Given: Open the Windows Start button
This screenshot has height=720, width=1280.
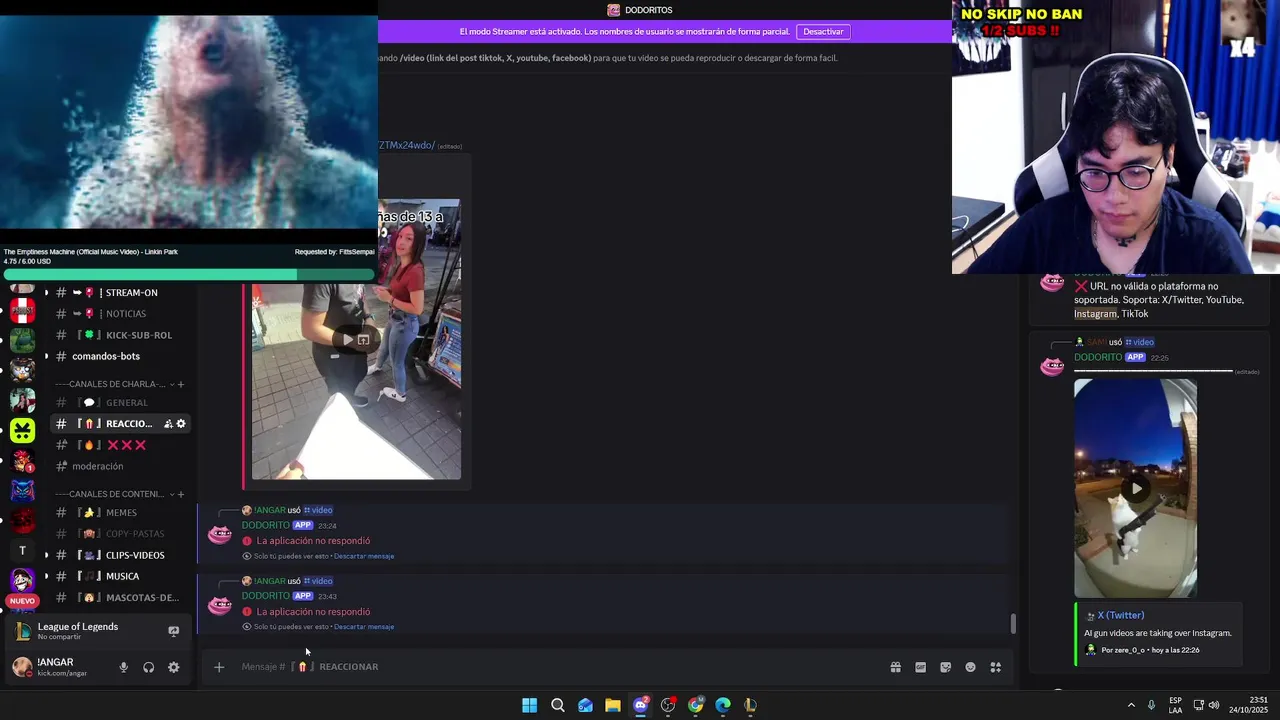Looking at the screenshot, I should [x=529, y=705].
